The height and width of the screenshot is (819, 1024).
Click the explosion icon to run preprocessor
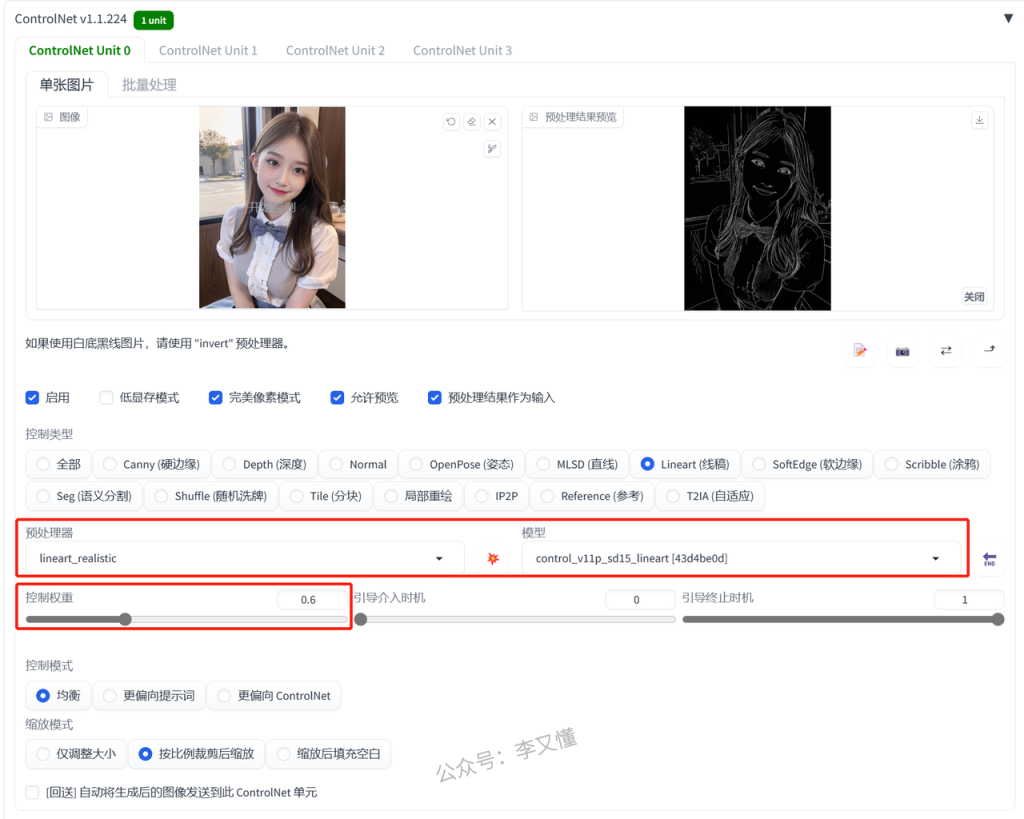point(493,559)
